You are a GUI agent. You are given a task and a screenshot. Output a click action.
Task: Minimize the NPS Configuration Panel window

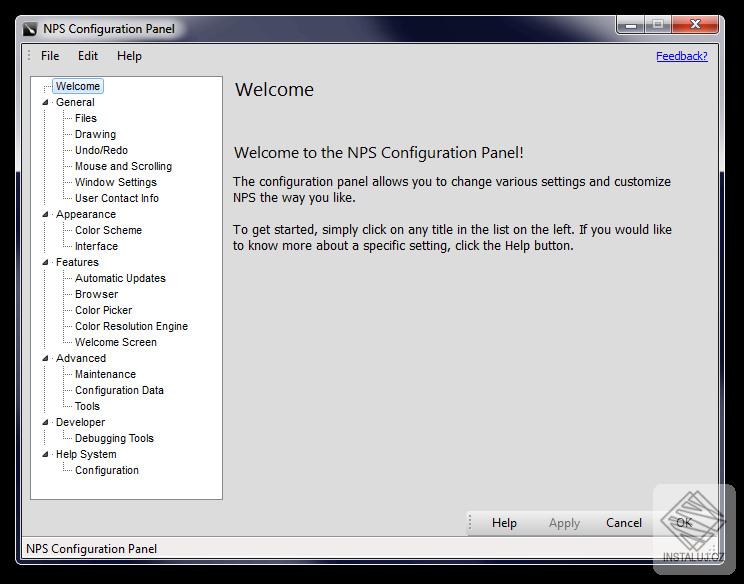pyautogui.click(x=630, y=25)
